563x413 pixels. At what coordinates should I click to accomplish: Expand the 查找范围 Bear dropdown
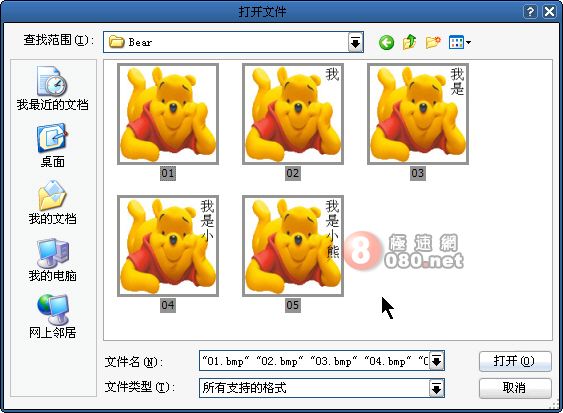point(355,42)
